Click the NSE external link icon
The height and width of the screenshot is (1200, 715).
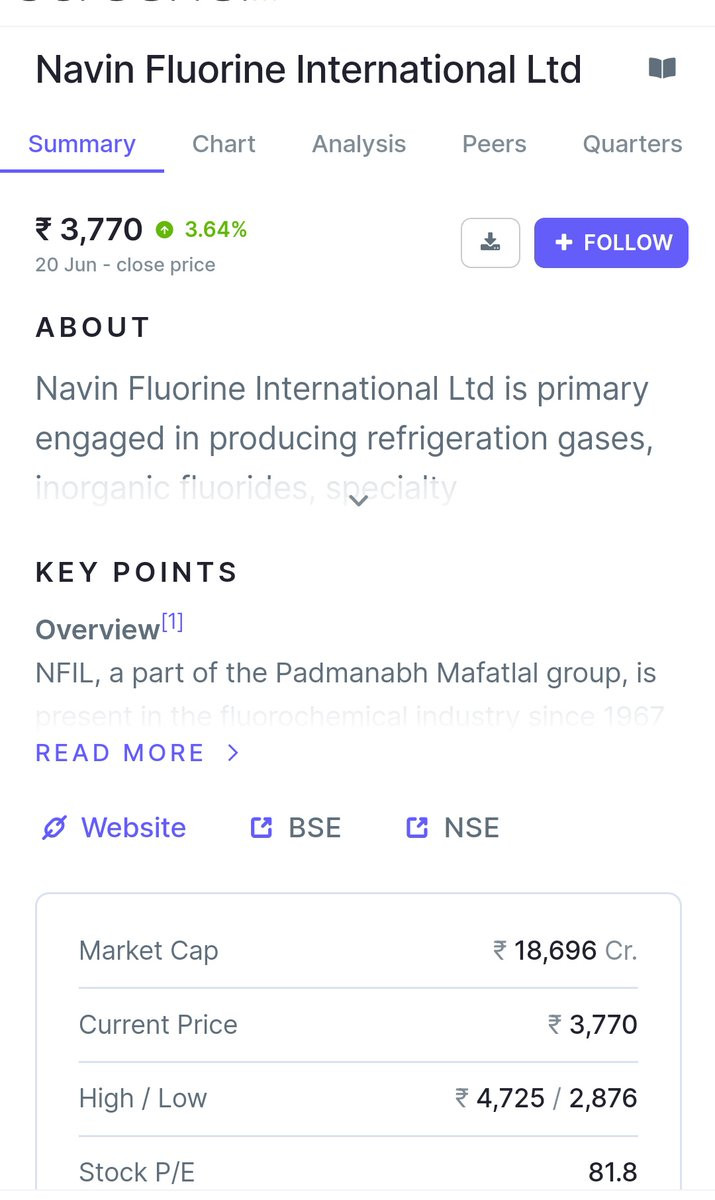click(417, 828)
